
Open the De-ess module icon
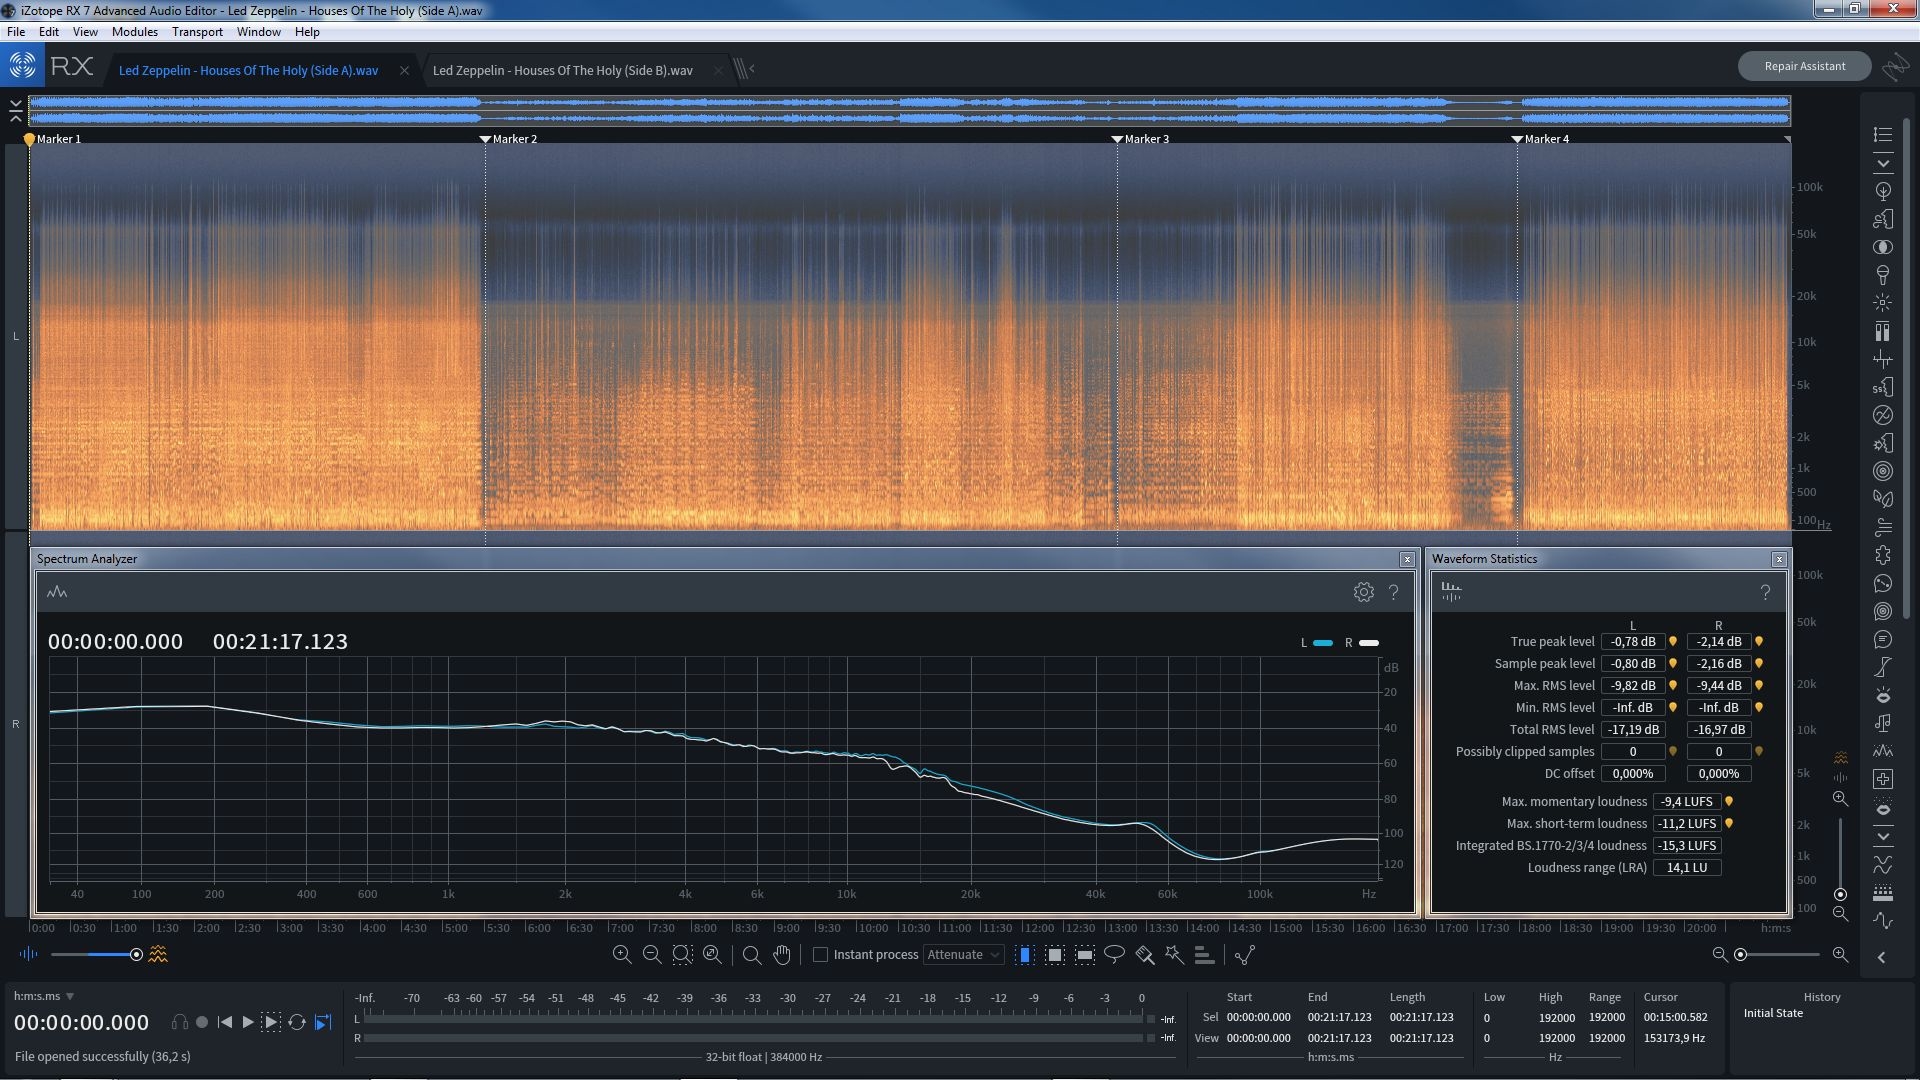click(x=1883, y=387)
